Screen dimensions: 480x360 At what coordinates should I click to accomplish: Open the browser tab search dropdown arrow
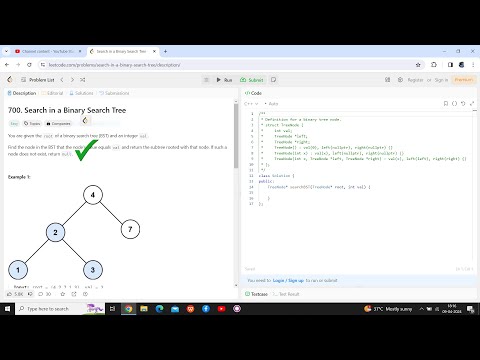[x=6, y=51]
